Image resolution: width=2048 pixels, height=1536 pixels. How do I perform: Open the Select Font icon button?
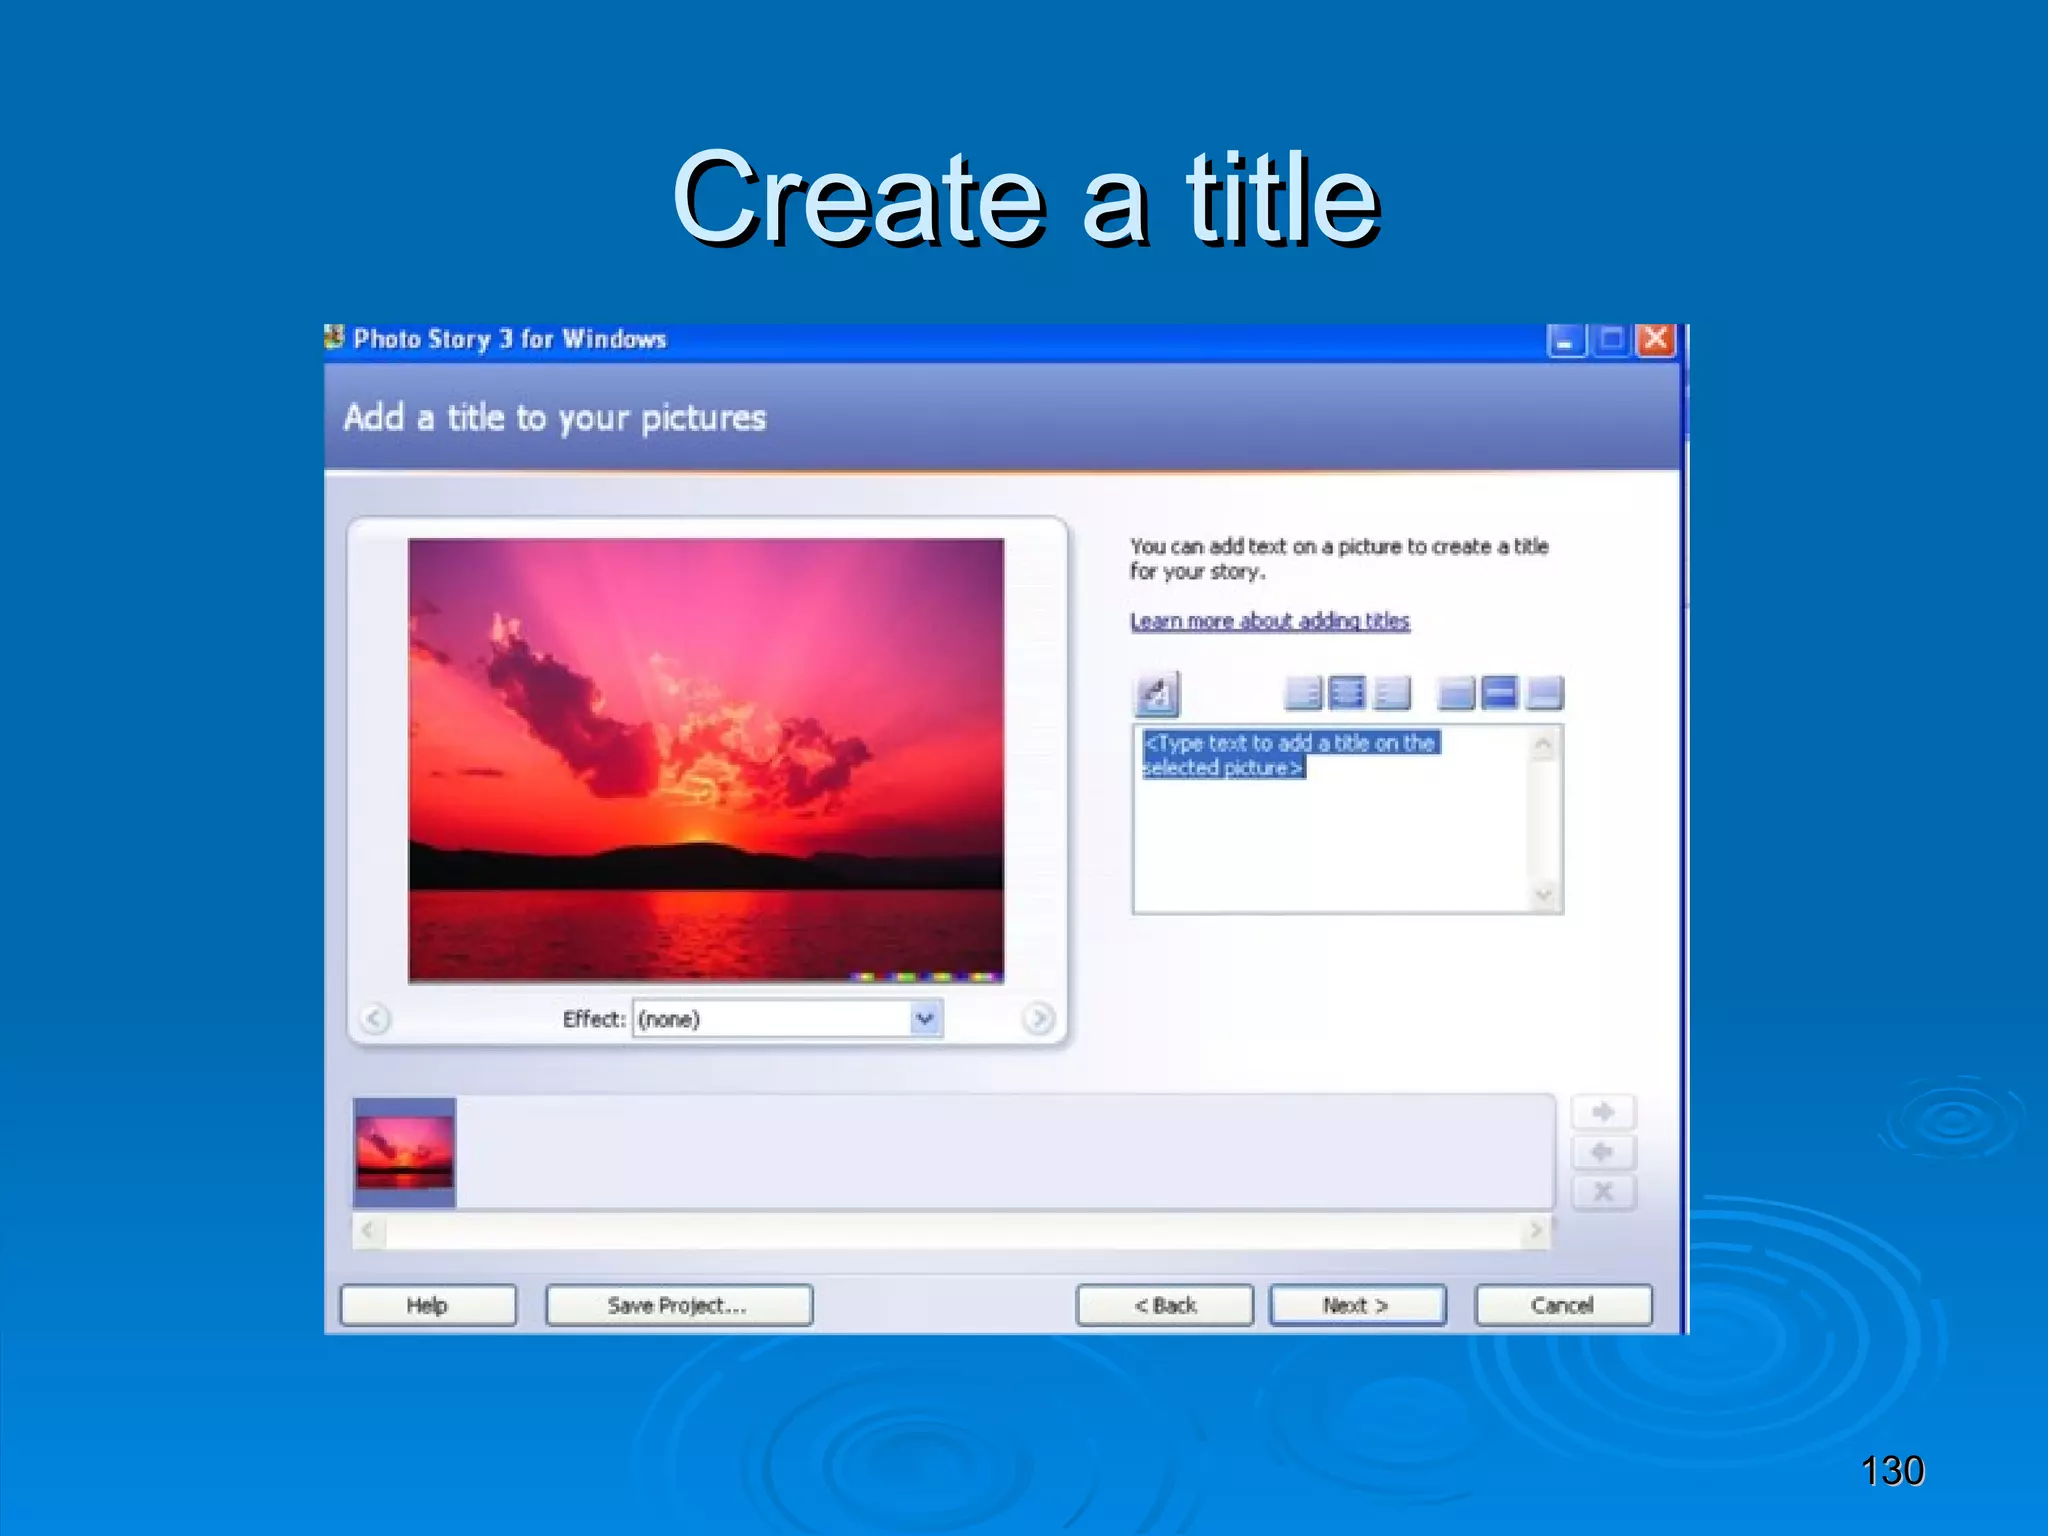pyautogui.click(x=1157, y=693)
